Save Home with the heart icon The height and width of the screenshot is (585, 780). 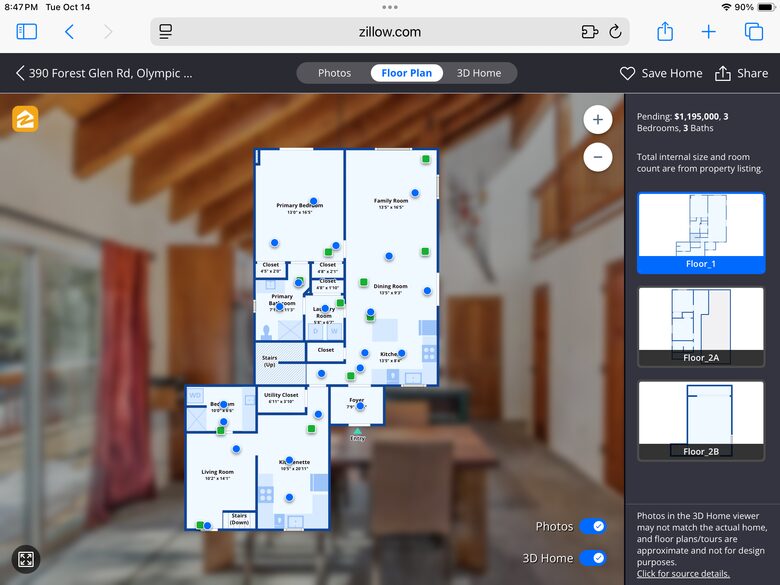coord(661,73)
